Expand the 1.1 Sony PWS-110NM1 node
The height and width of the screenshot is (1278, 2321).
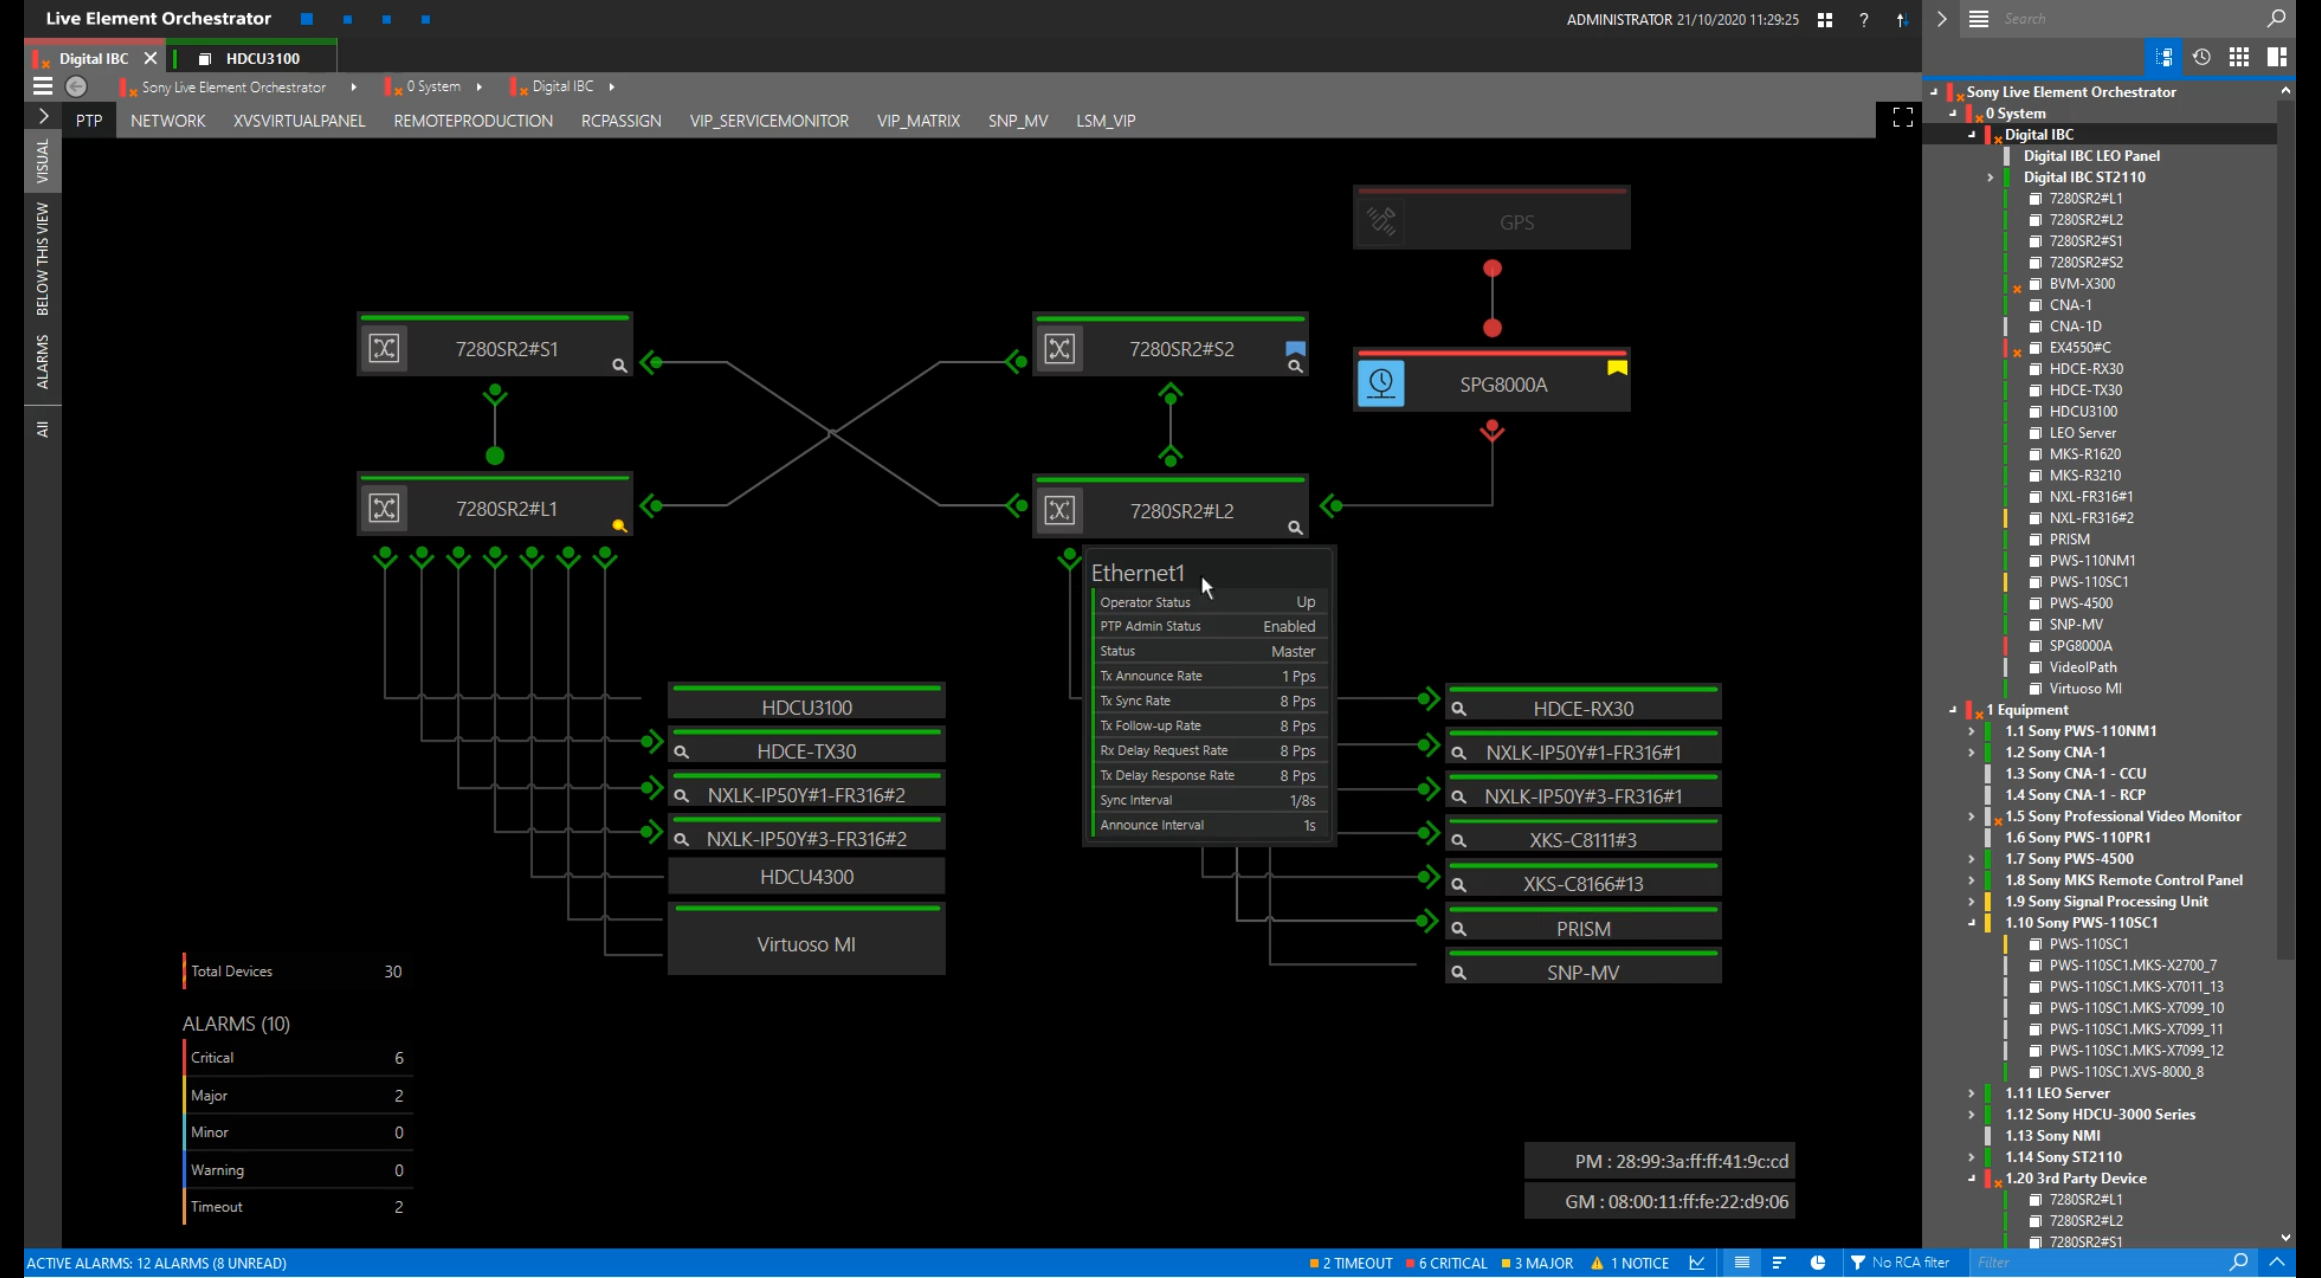pyautogui.click(x=1971, y=731)
